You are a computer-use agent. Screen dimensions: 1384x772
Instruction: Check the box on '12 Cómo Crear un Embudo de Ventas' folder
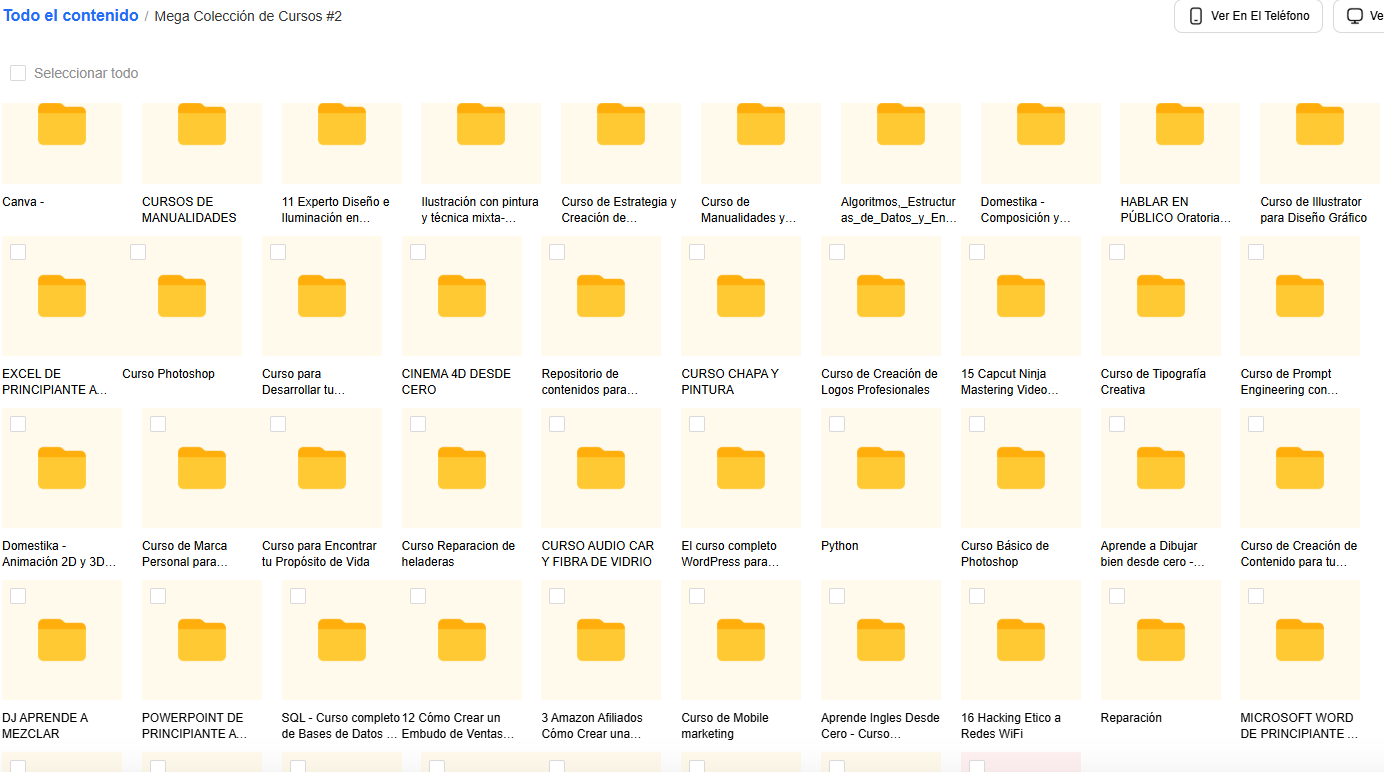point(418,596)
